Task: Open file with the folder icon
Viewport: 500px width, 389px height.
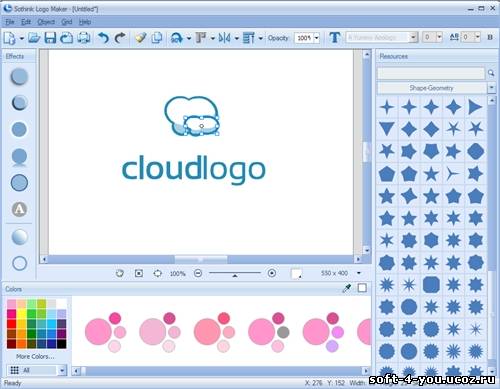Action: coord(34,38)
